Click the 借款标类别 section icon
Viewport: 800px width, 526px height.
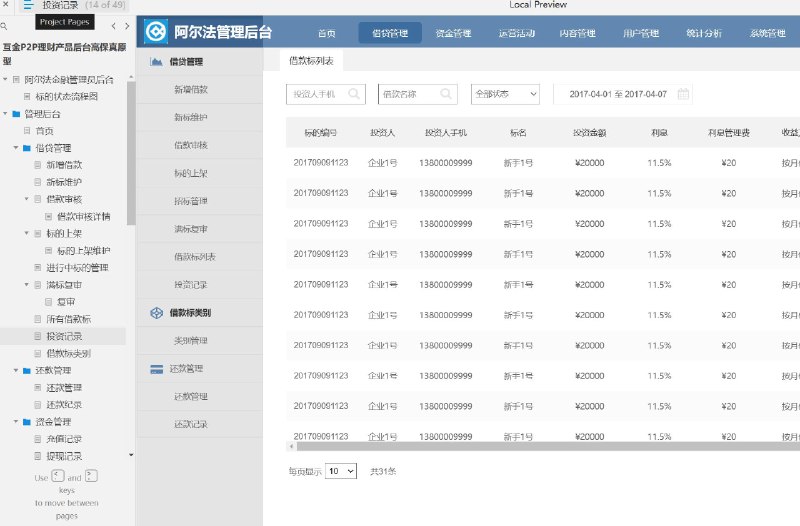pos(157,313)
